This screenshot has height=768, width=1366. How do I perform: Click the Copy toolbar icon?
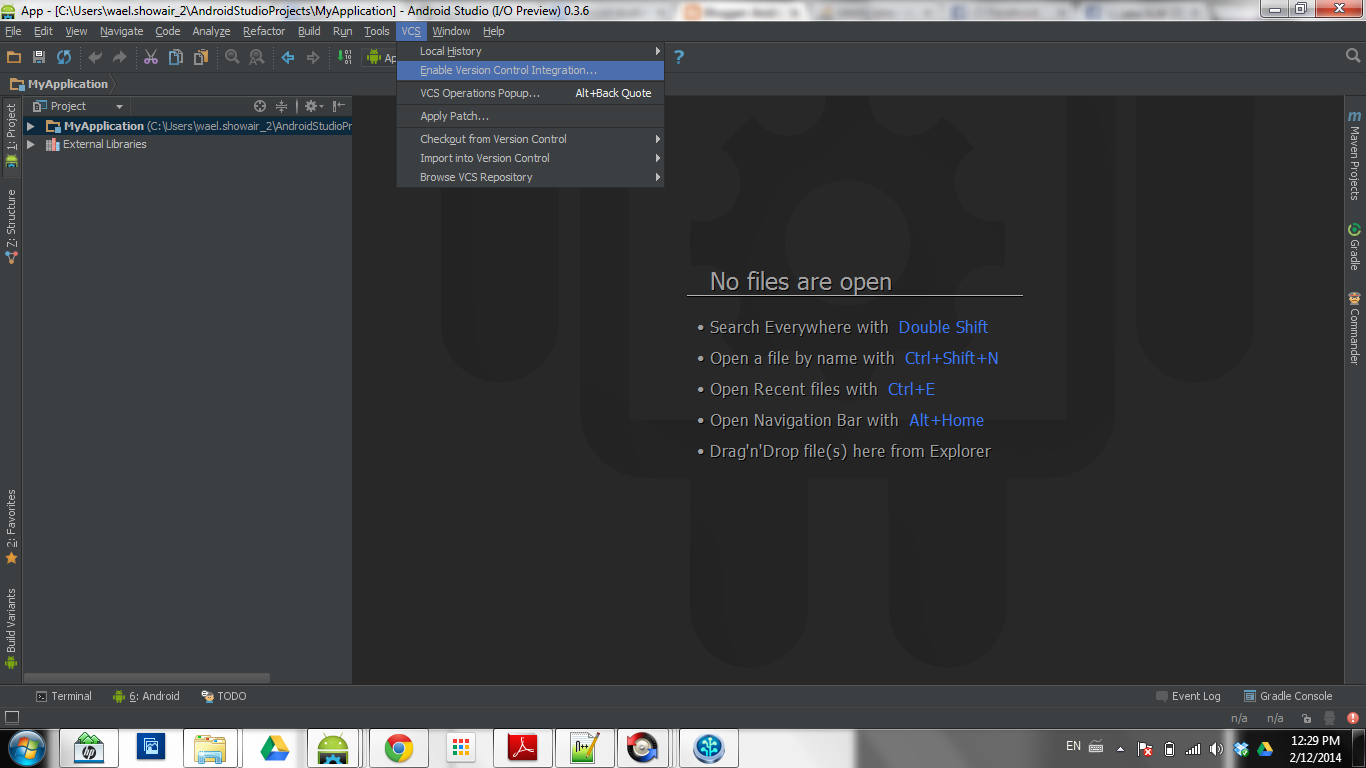(x=176, y=57)
